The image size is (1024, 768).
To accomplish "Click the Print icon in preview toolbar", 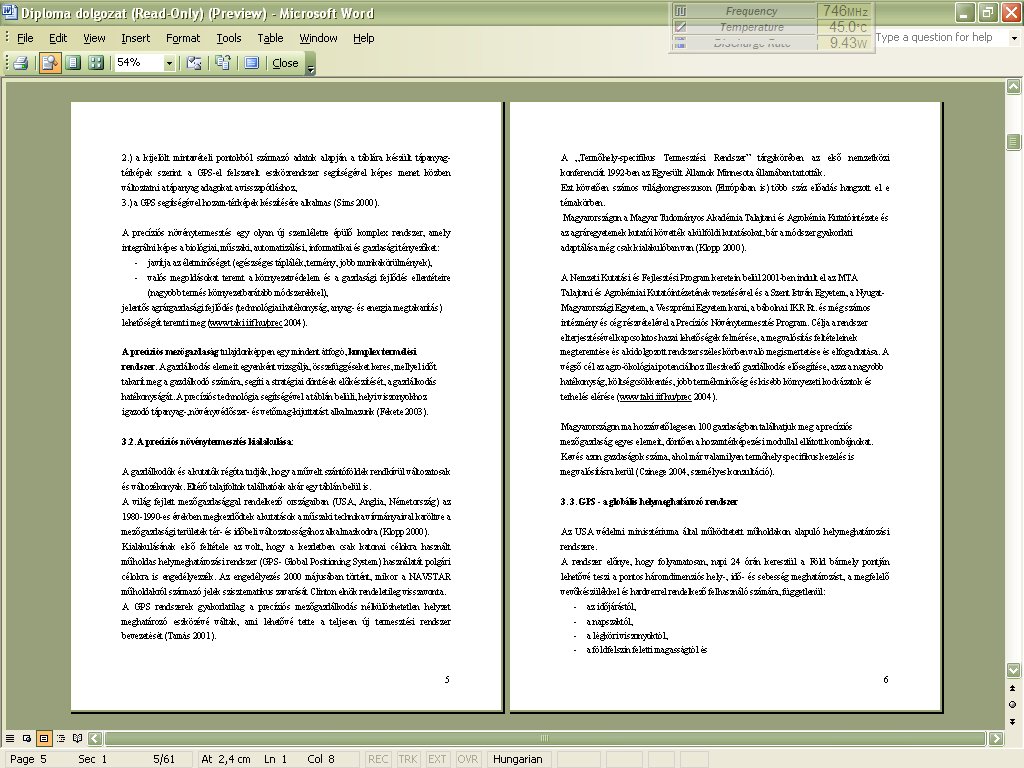I will pyautogui.click(x=21, y=63).
